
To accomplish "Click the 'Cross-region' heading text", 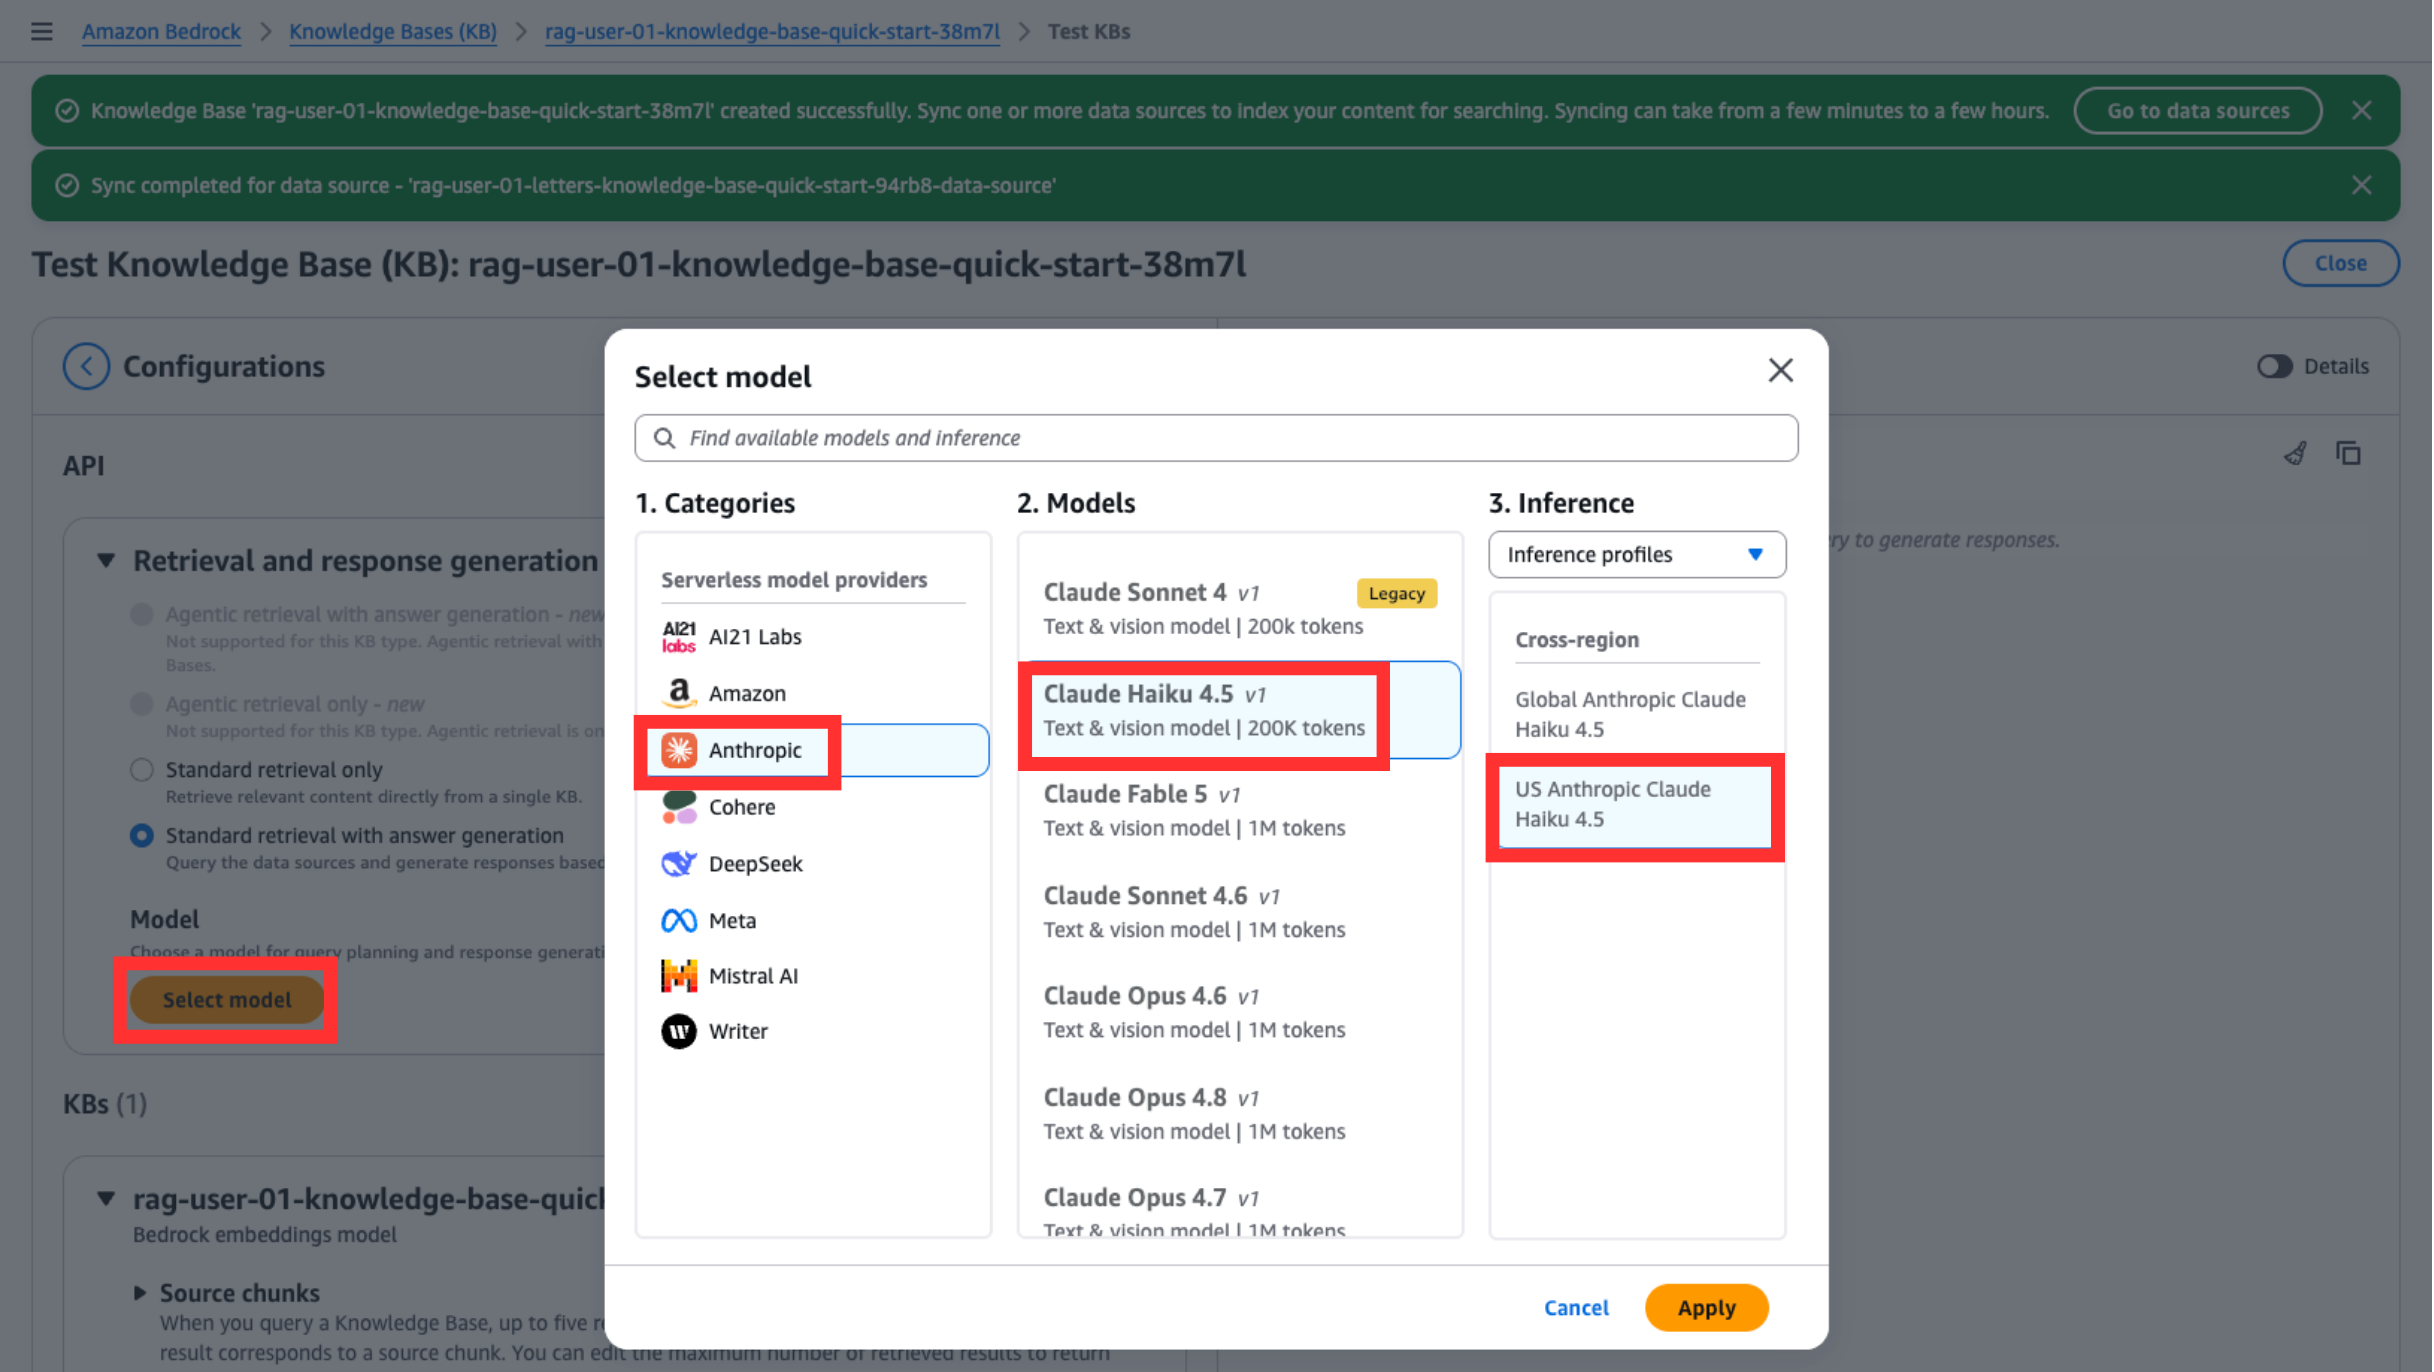I will click(x=1577, y=640).
